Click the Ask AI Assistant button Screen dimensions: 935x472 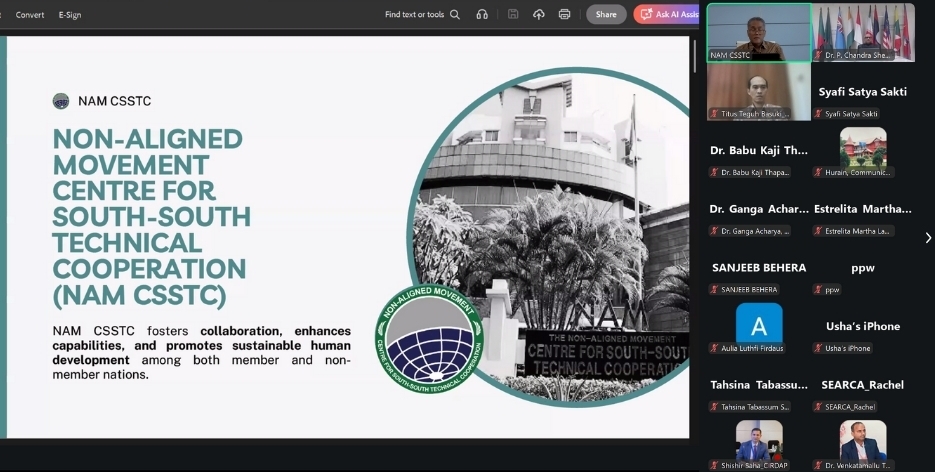pyautogui.click(x=667, y=14)
